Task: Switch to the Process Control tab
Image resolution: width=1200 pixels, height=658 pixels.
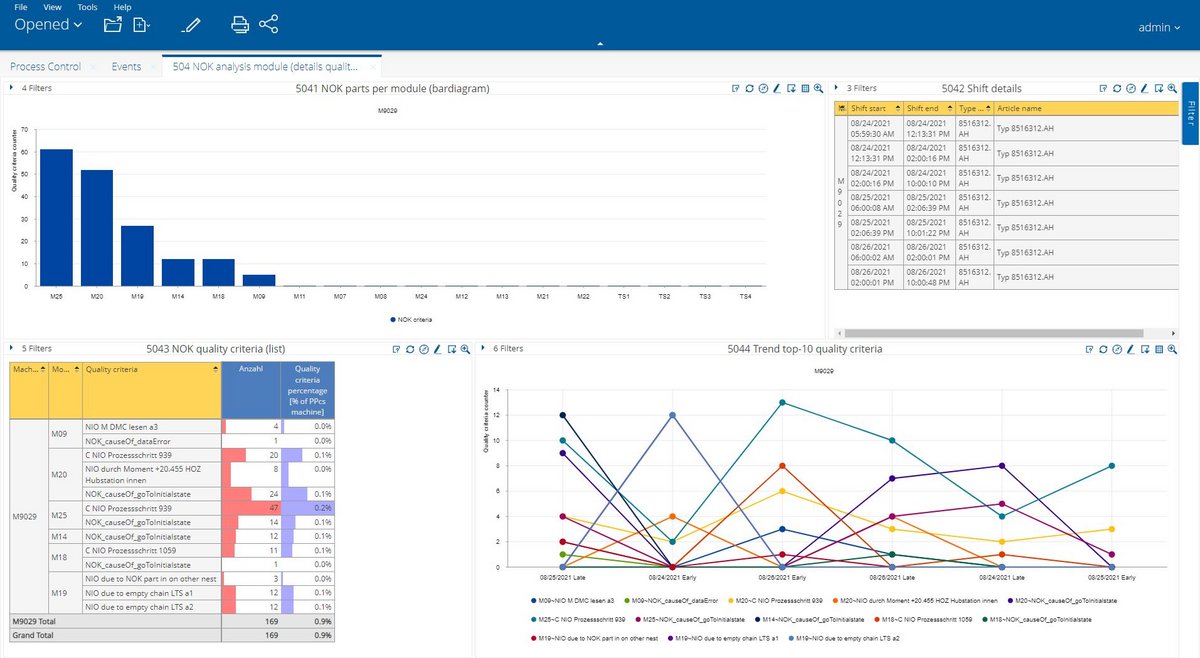Action: pos(45,66)
